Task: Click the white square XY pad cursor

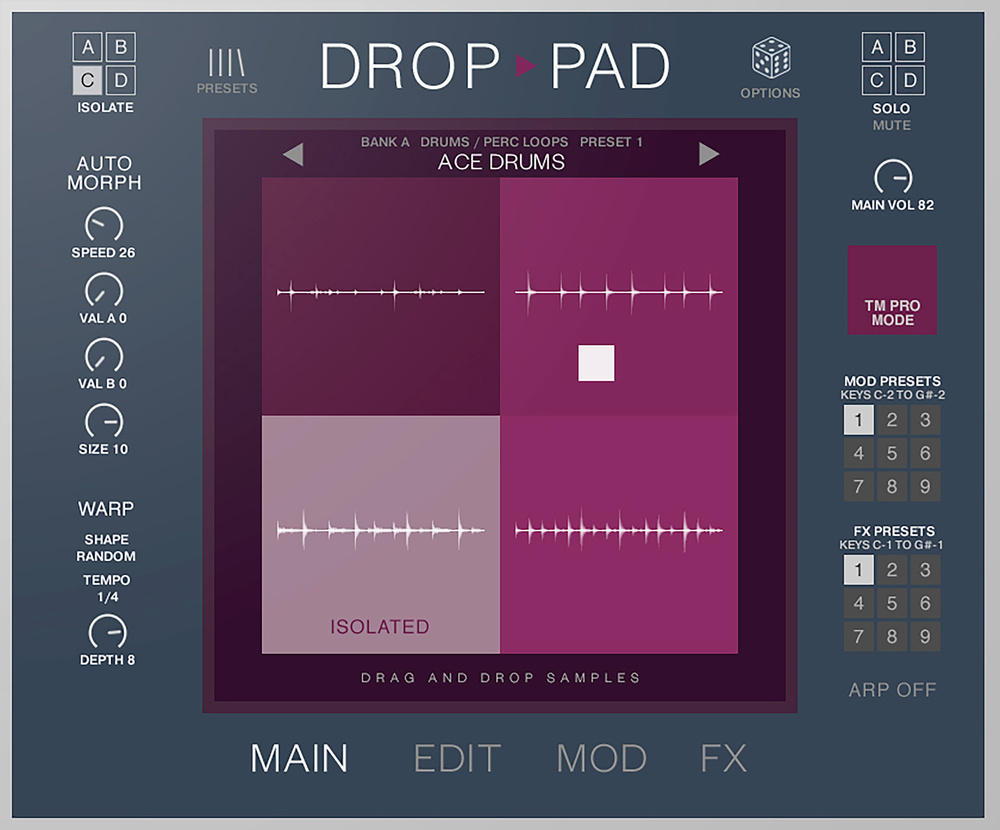Action: 596,363
